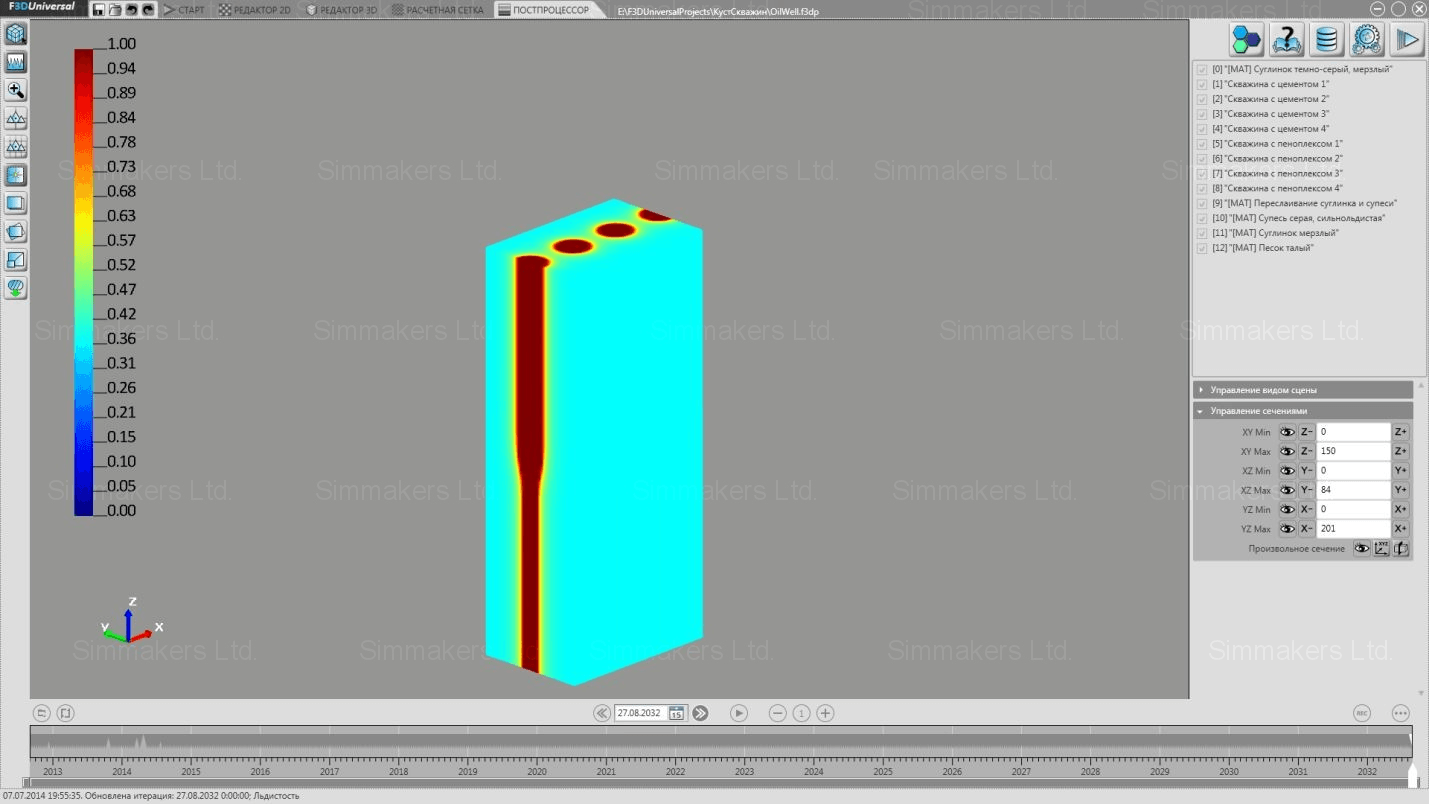Image resolution: width=1429 pixels, height=804 pixels.
Task: Click the save project icon
Action: click(99, 10)
